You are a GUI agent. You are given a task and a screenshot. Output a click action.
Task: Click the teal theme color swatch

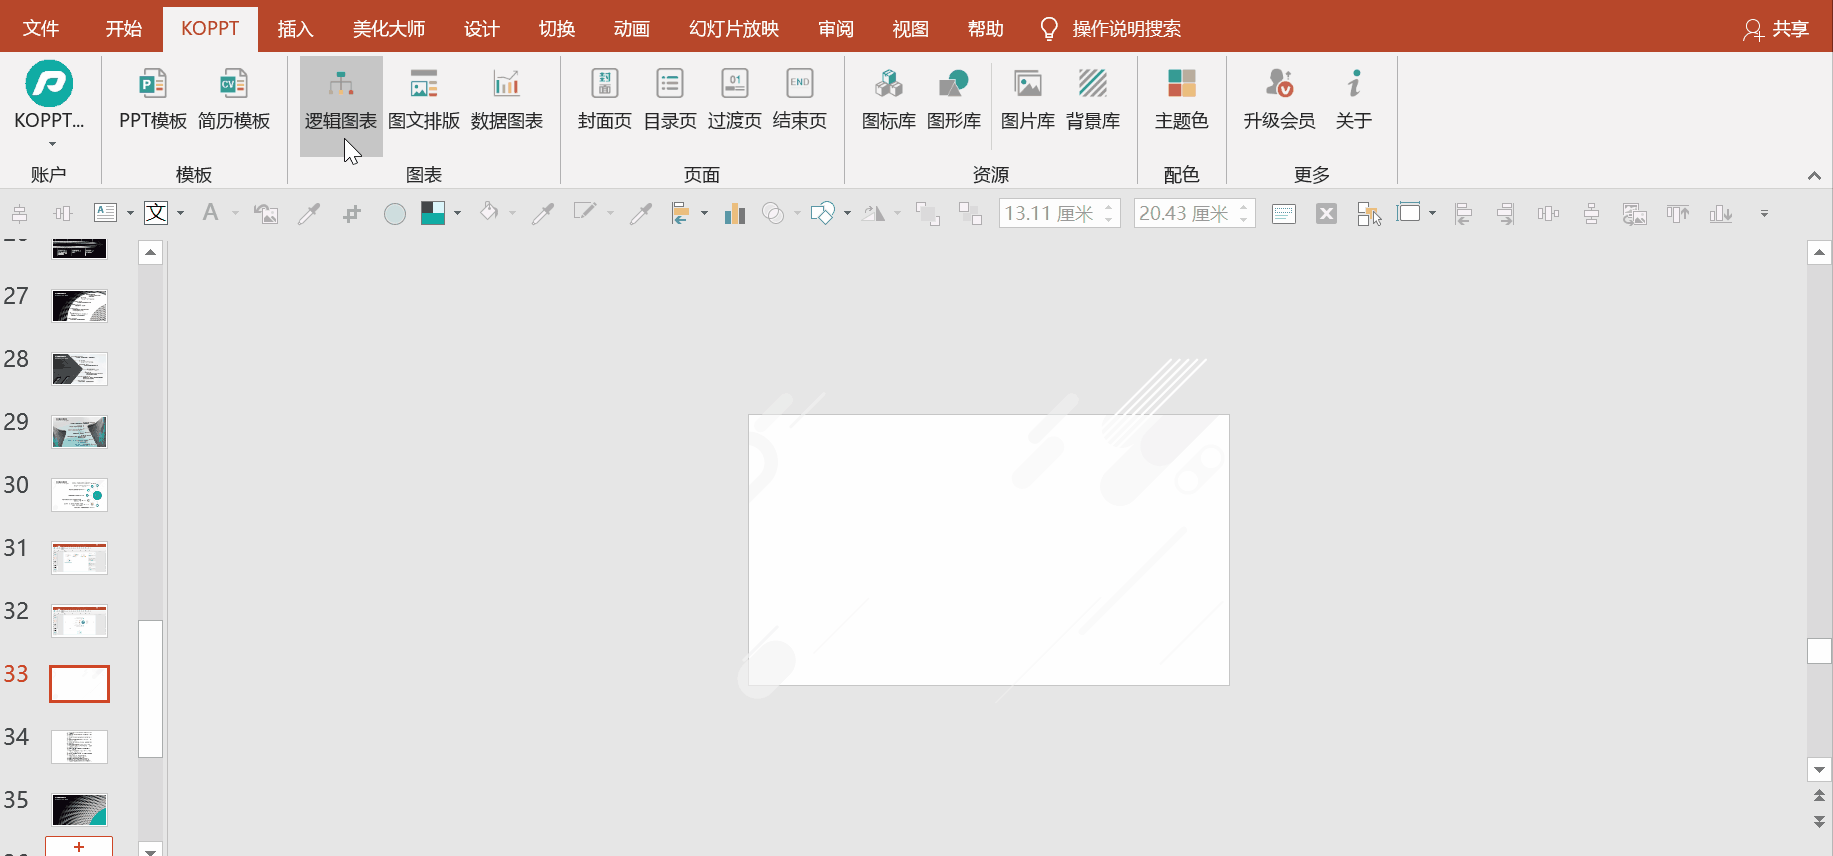pos(433,213)
